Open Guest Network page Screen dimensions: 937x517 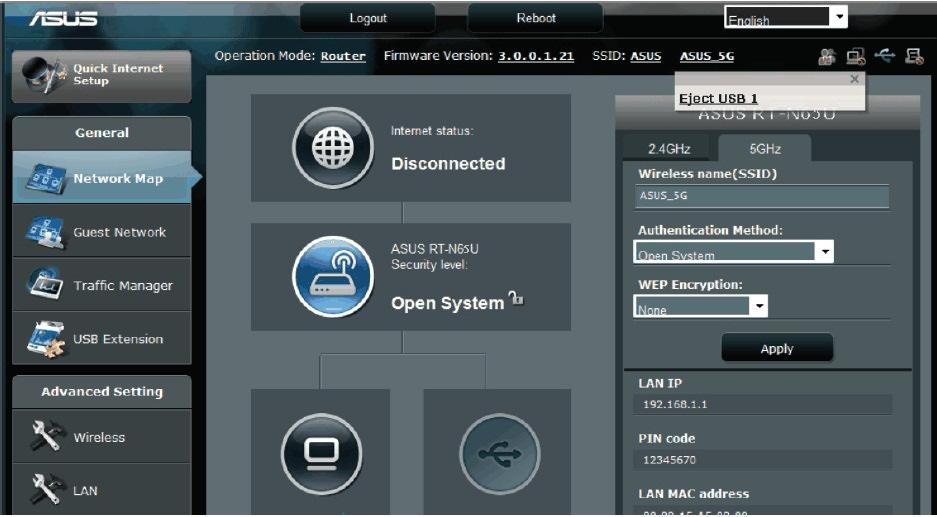pyautogui.click(x=102, y=231)
